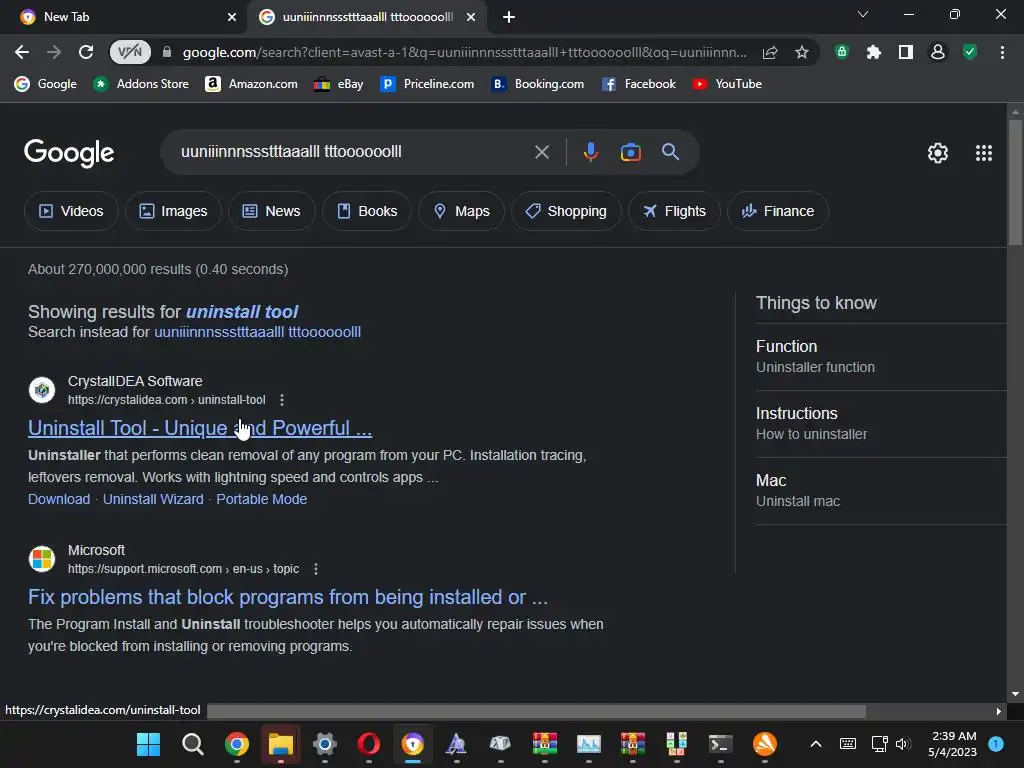Click the vertical page scrollbar
Viewport: 1024px width, 768px height.
1015,183
